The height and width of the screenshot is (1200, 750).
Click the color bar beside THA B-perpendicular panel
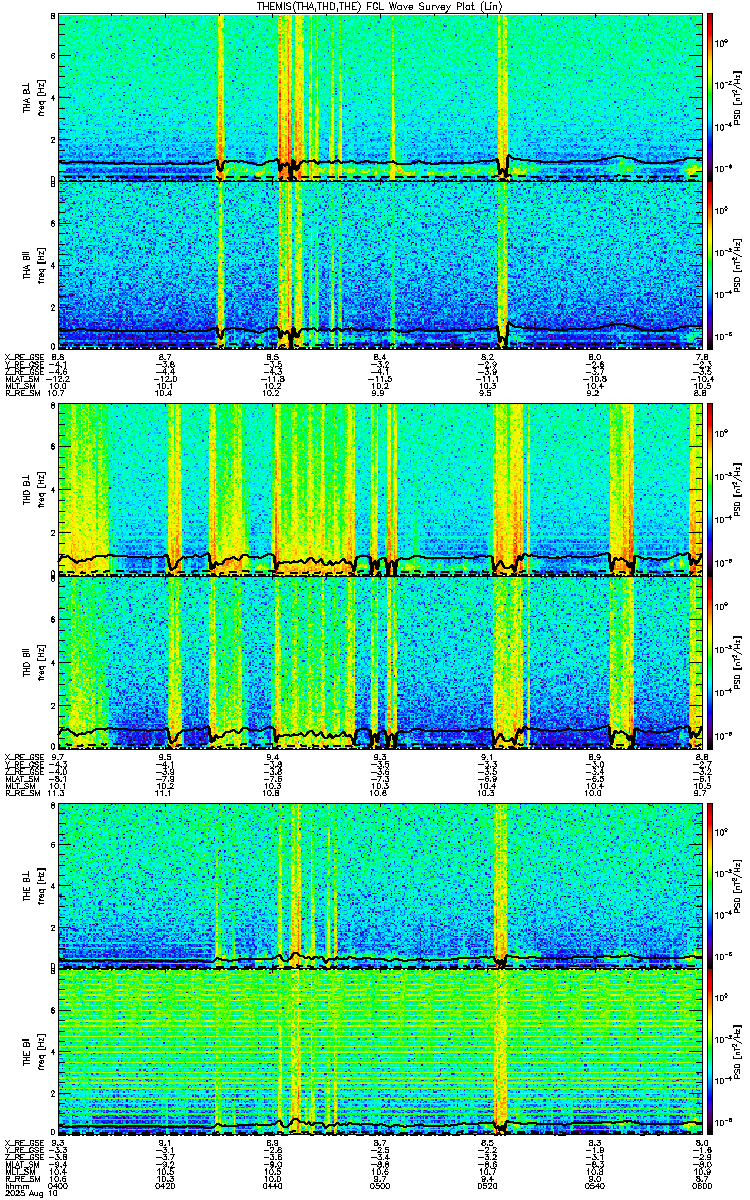(x=711, y=96)
